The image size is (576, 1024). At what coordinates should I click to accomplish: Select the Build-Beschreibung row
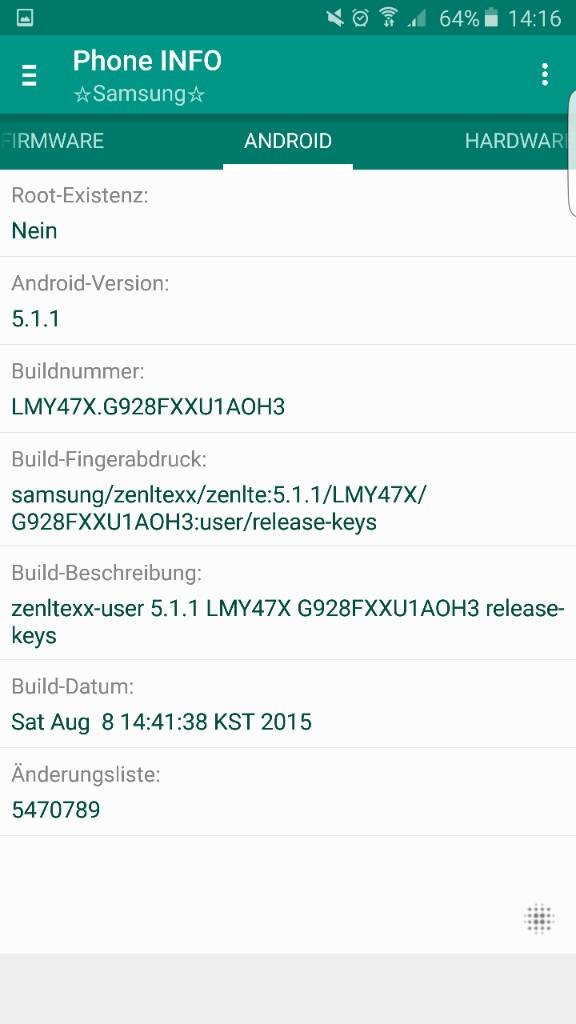pyautogui.click(x=288, y=603)
